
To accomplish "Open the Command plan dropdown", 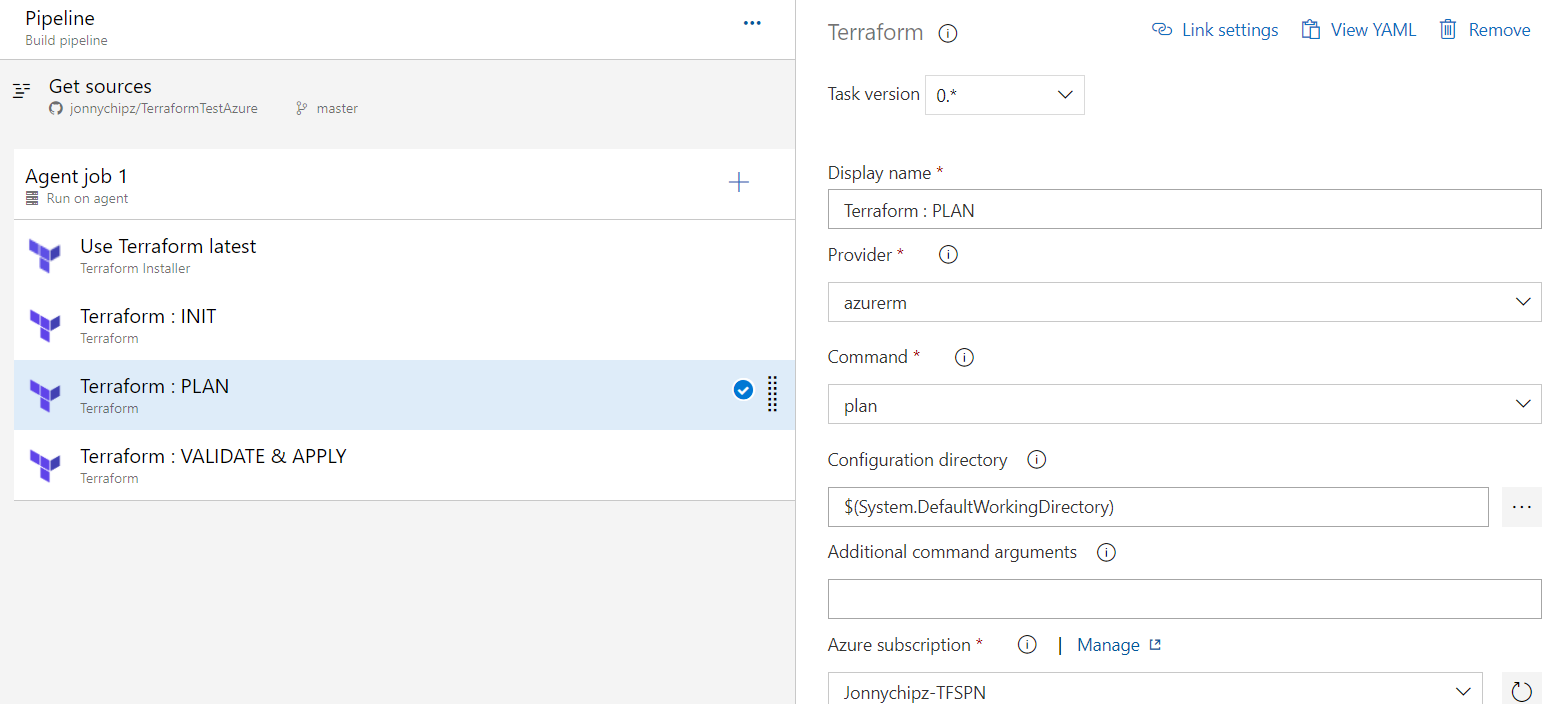I will pyautogui.click(x=1184, y=405).
